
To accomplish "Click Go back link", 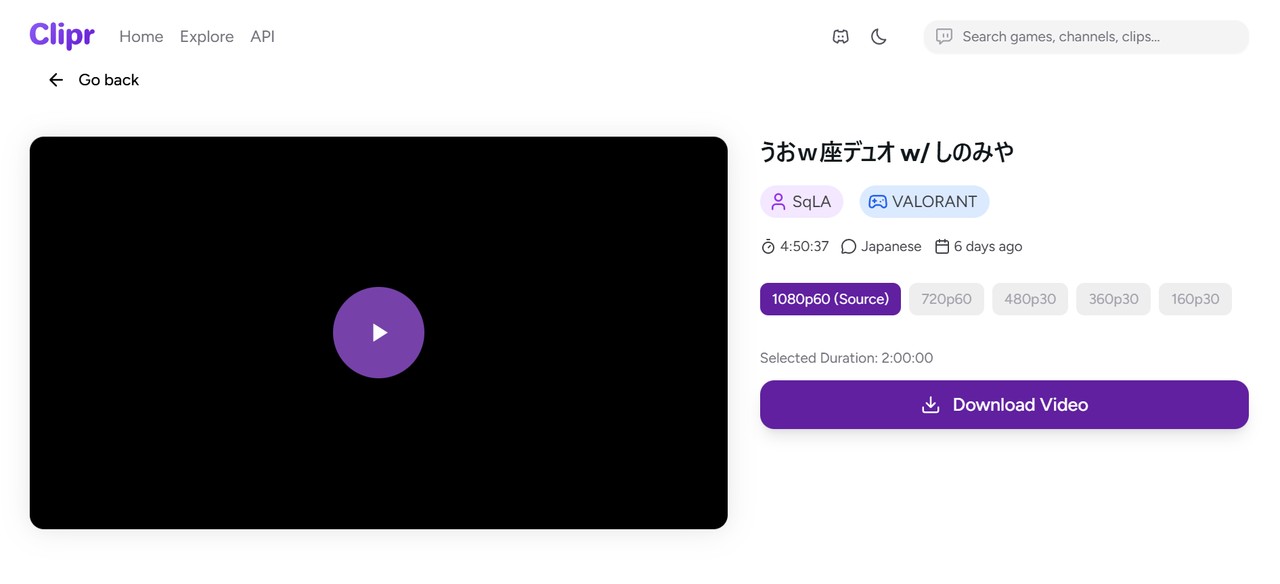I will pyautogui.click(x=108, y=80).
